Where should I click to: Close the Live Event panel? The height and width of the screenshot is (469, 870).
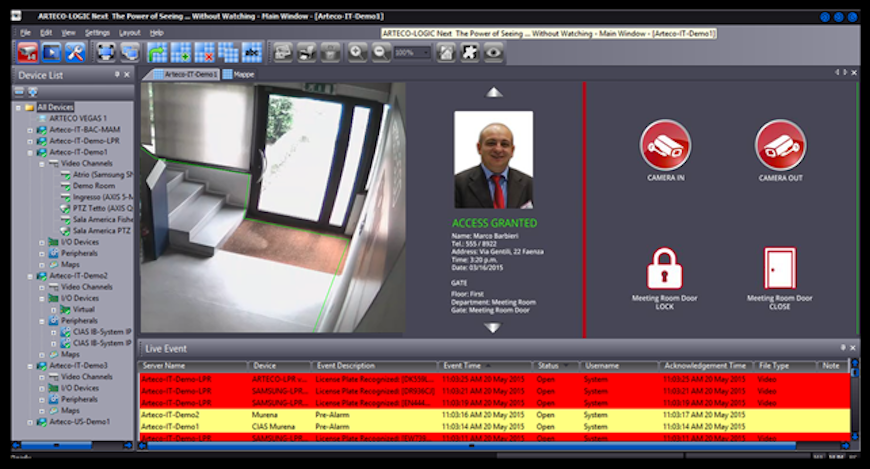[x=853, y=347]
